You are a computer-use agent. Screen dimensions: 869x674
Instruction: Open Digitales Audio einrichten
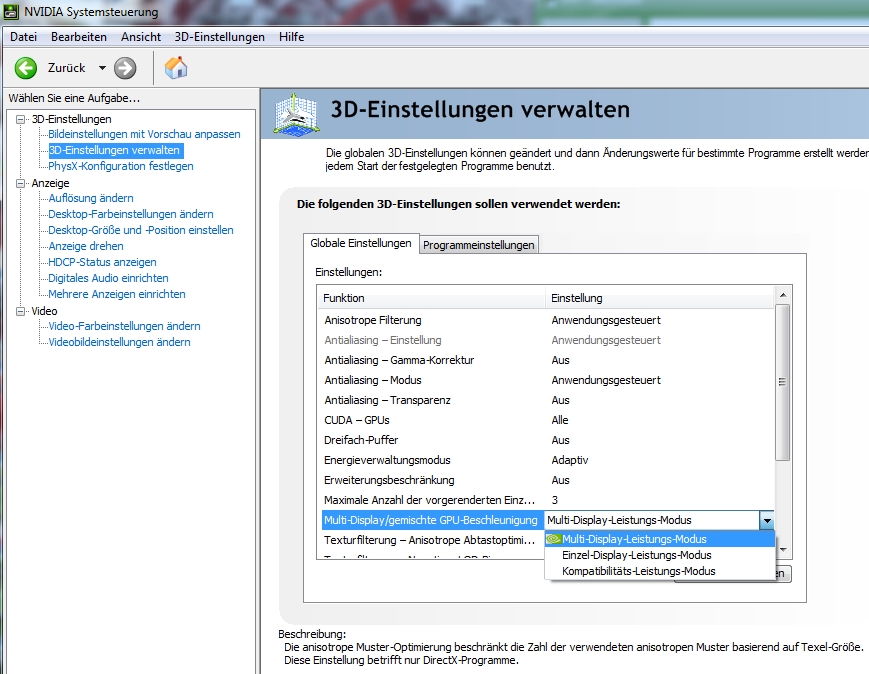coord(108,278)
